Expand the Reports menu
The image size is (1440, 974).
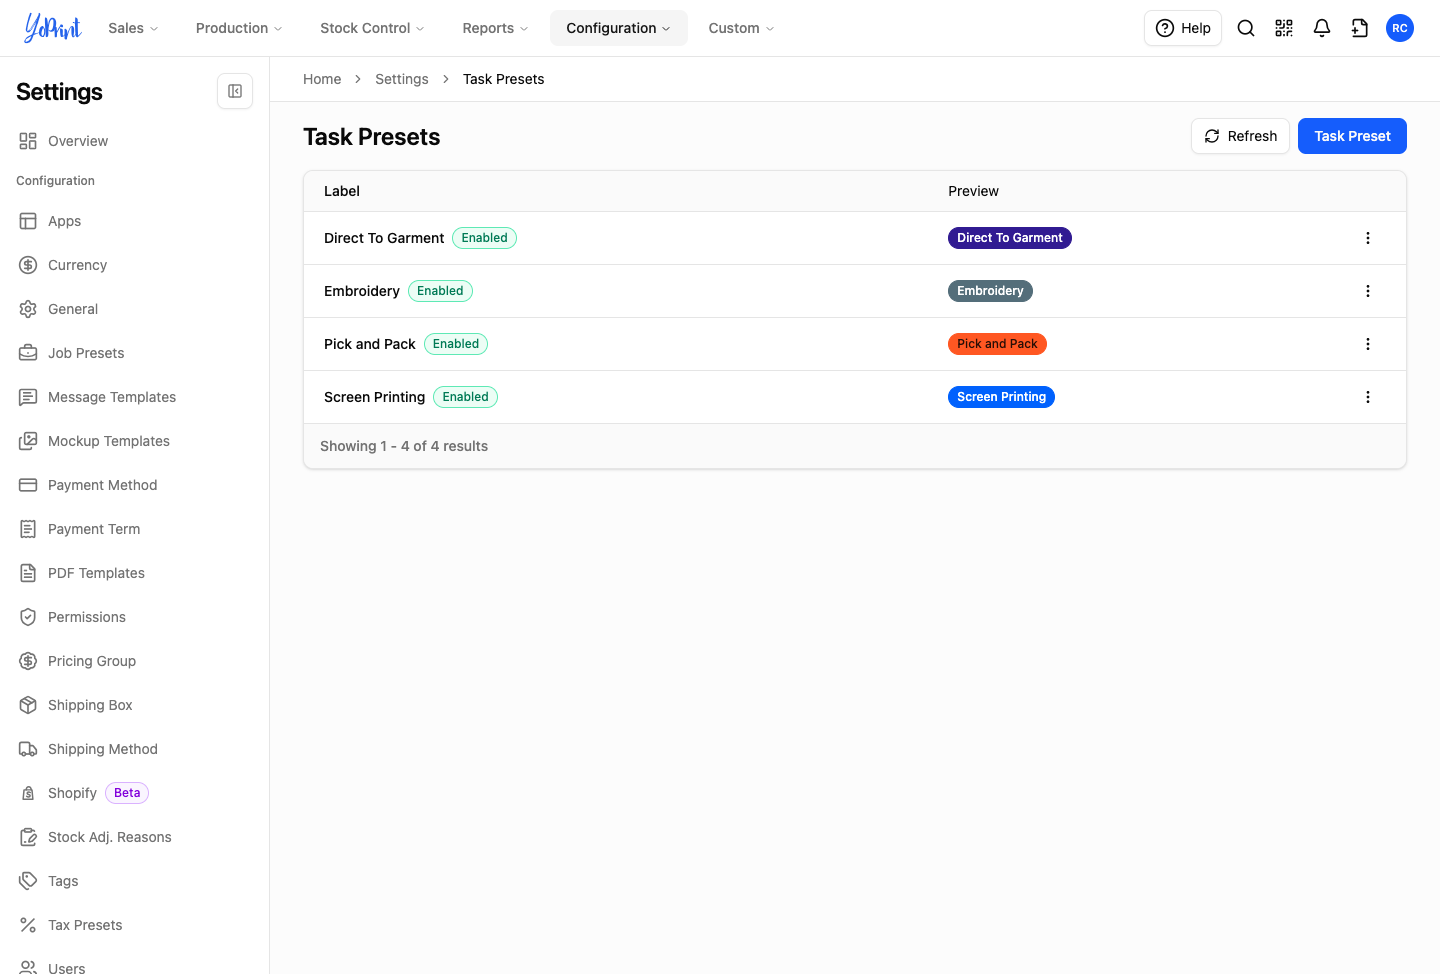(x=495, y=28)
